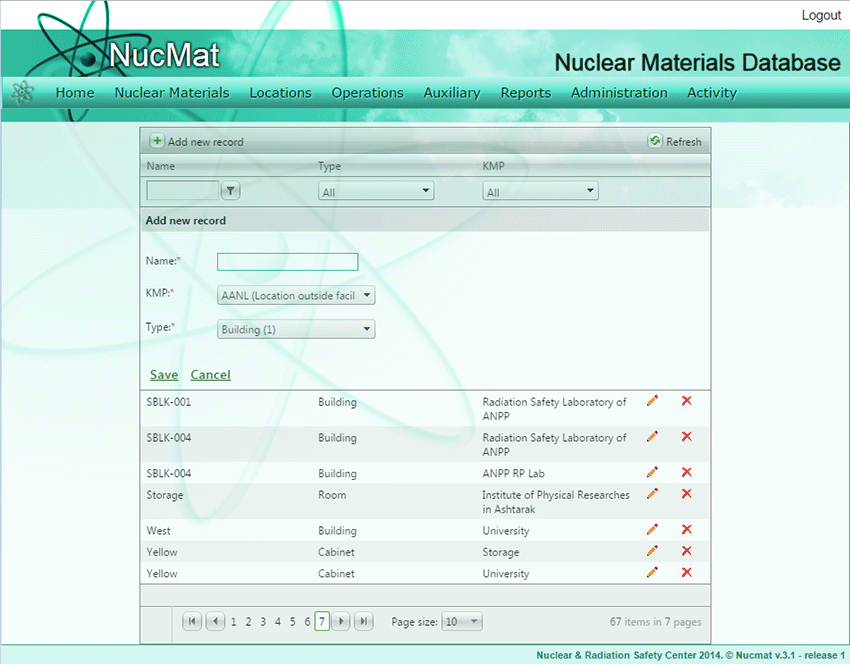Click the Cancel link
This screenshot has height=664, width=850.
pos(210,375)
